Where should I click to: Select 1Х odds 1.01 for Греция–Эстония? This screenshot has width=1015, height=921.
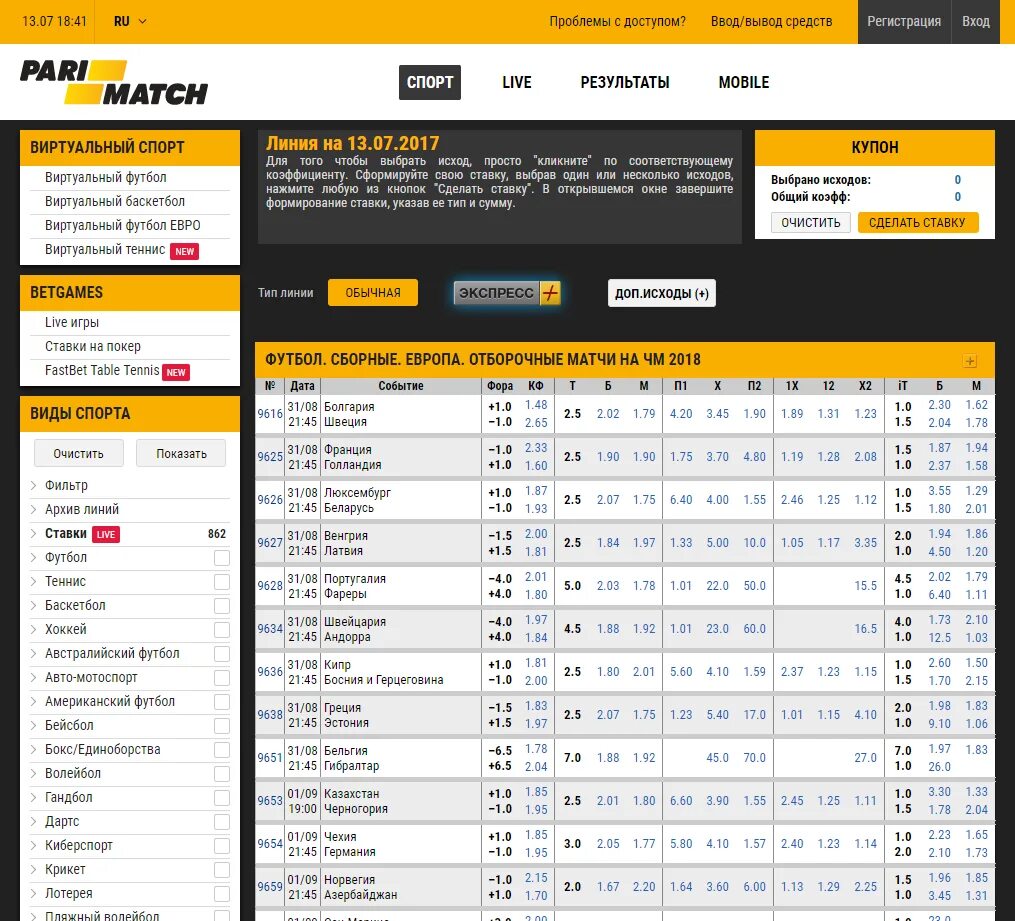(x=792, y=715)
